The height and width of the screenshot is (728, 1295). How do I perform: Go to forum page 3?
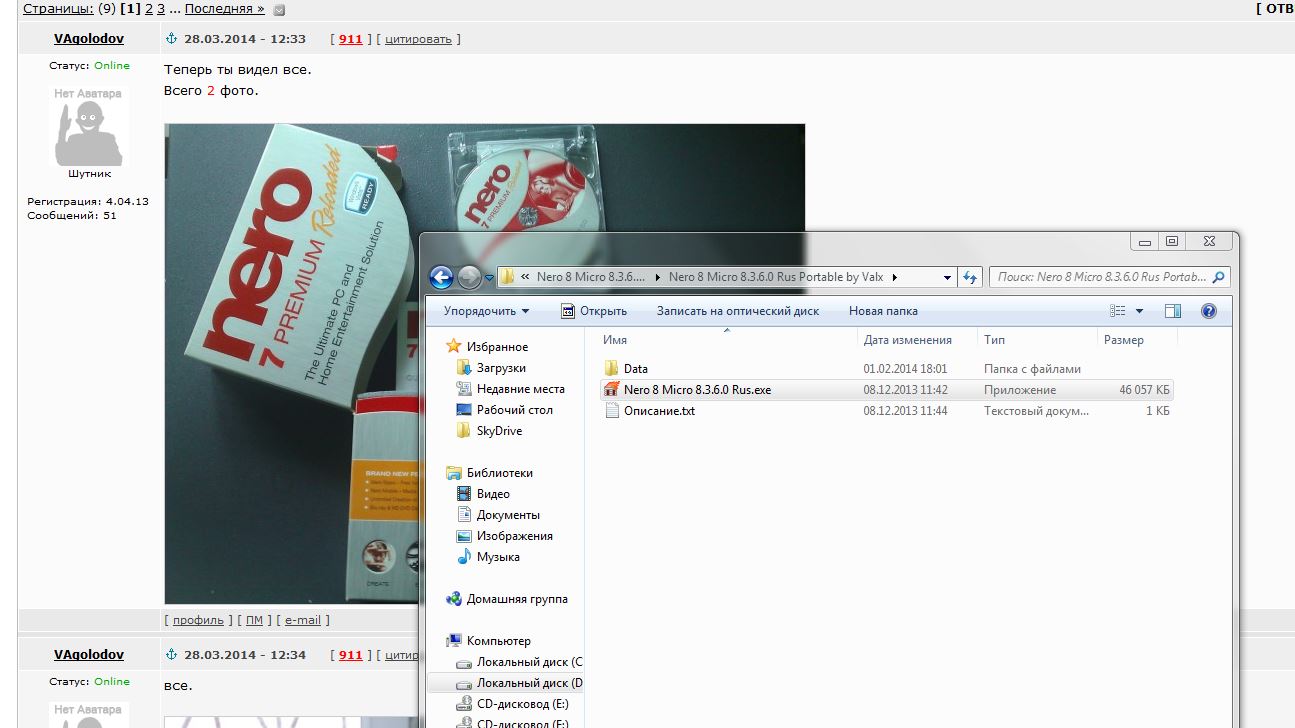click(x=161, y=9)
